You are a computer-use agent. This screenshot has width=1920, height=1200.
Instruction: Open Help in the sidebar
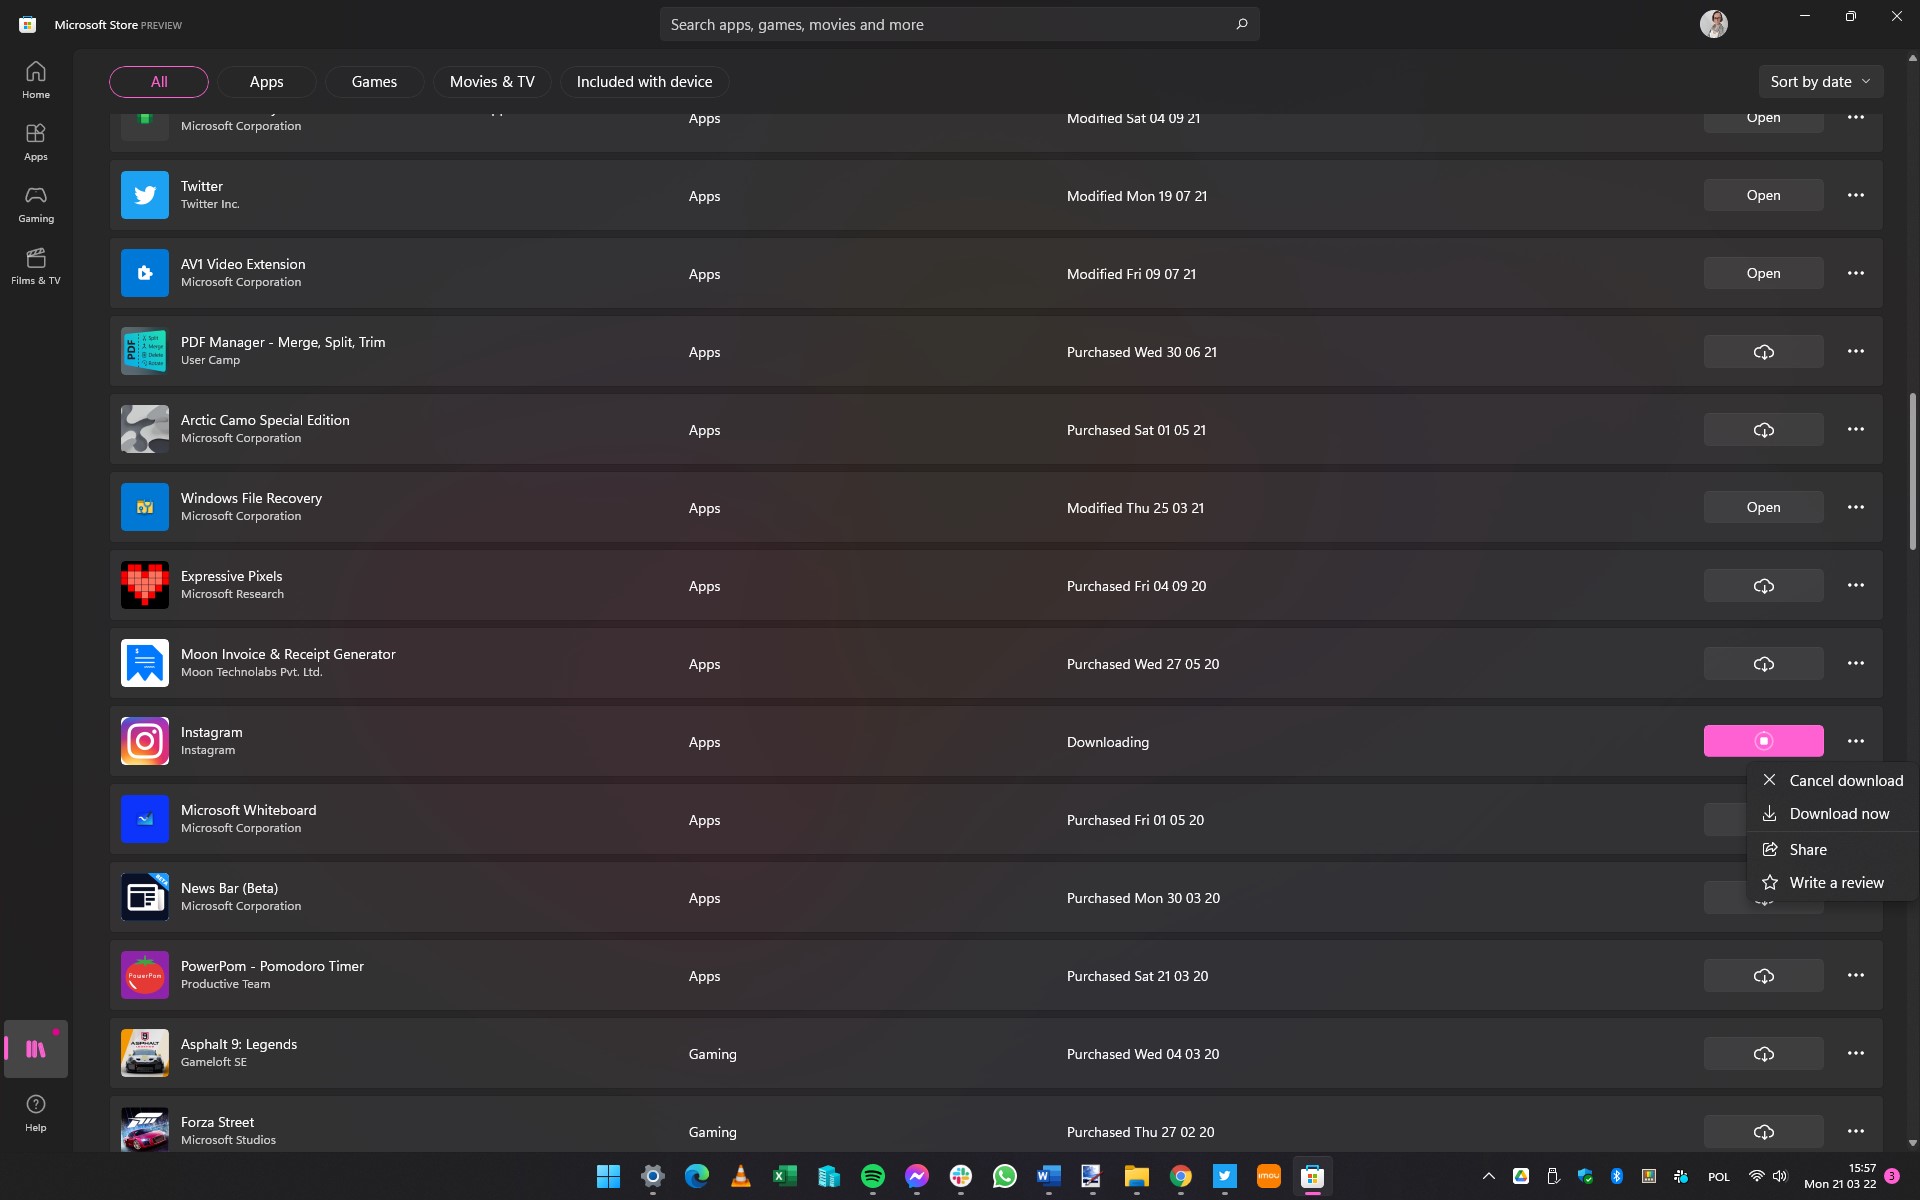pos(36,1112)
